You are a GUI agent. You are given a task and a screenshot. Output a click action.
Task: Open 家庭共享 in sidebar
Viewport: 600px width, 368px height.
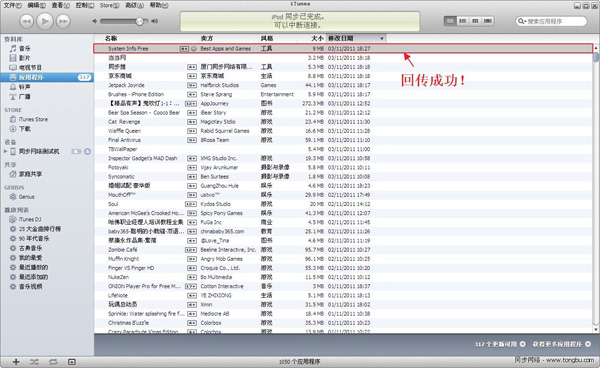(47, 174)
